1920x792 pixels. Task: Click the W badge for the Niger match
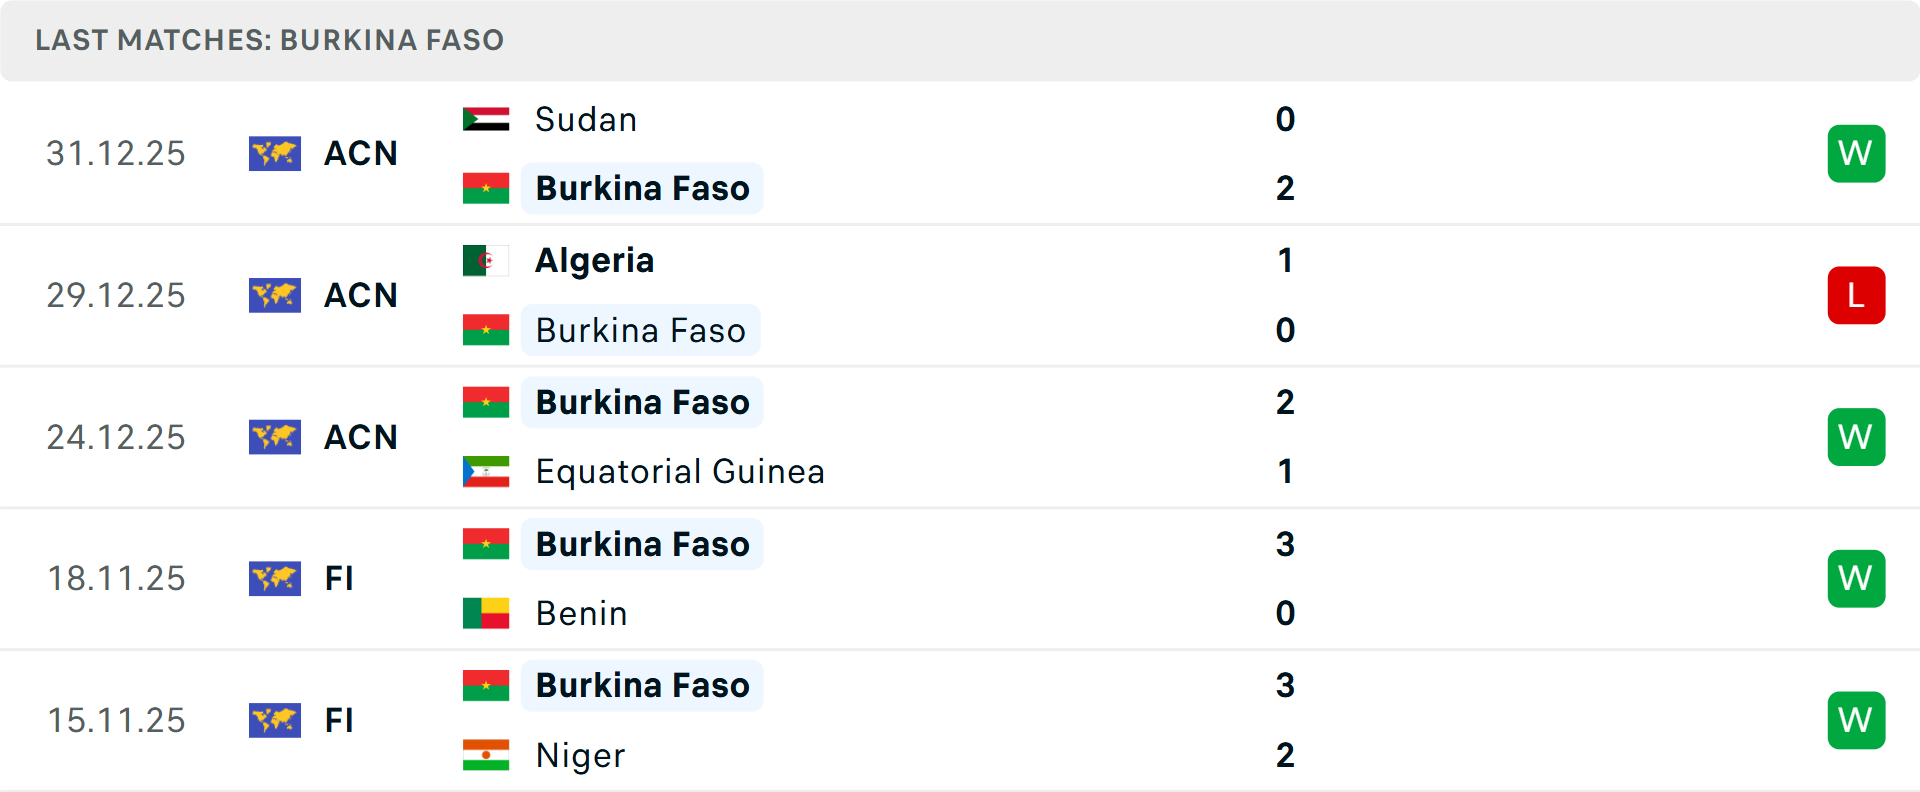tap(1856, 720)
